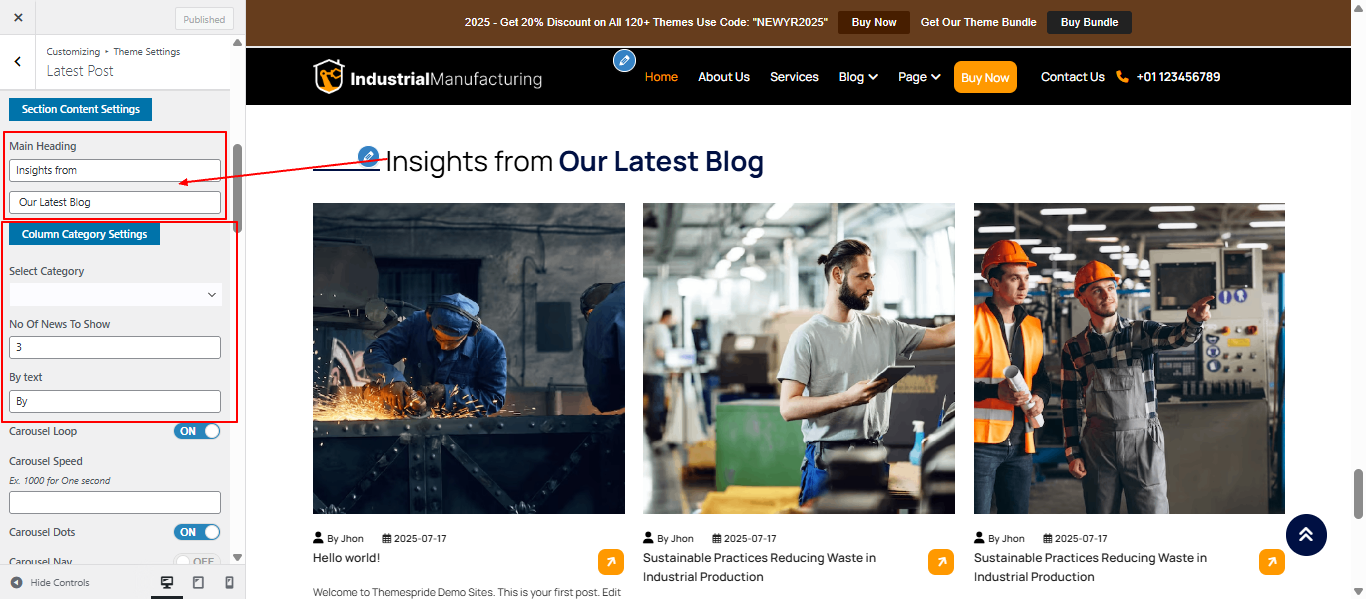This screenshot has height=599, width=1366.
Task: Toggle the Carousel Loop switch
Action: click(x=197, y=431)
